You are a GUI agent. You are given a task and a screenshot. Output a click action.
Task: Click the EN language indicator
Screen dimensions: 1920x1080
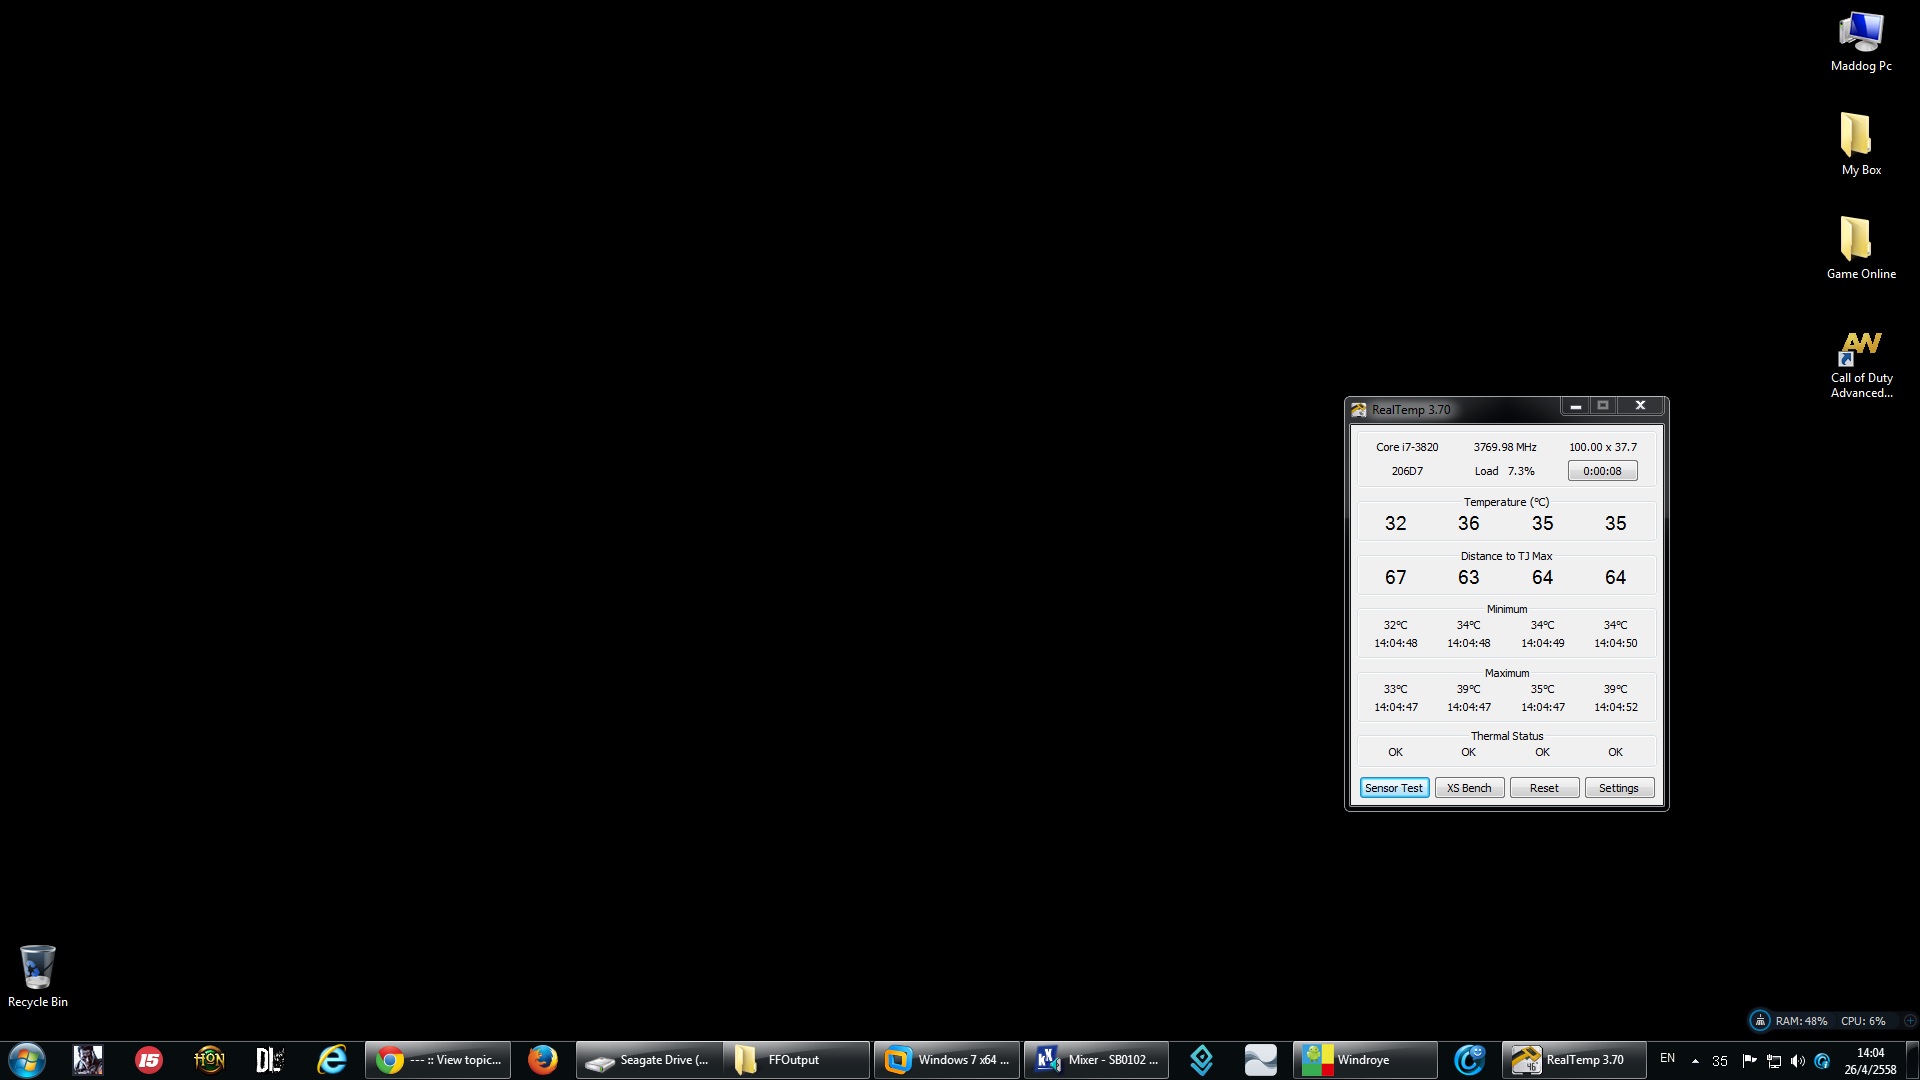pyautogui.click(x=1667, y=1058)
